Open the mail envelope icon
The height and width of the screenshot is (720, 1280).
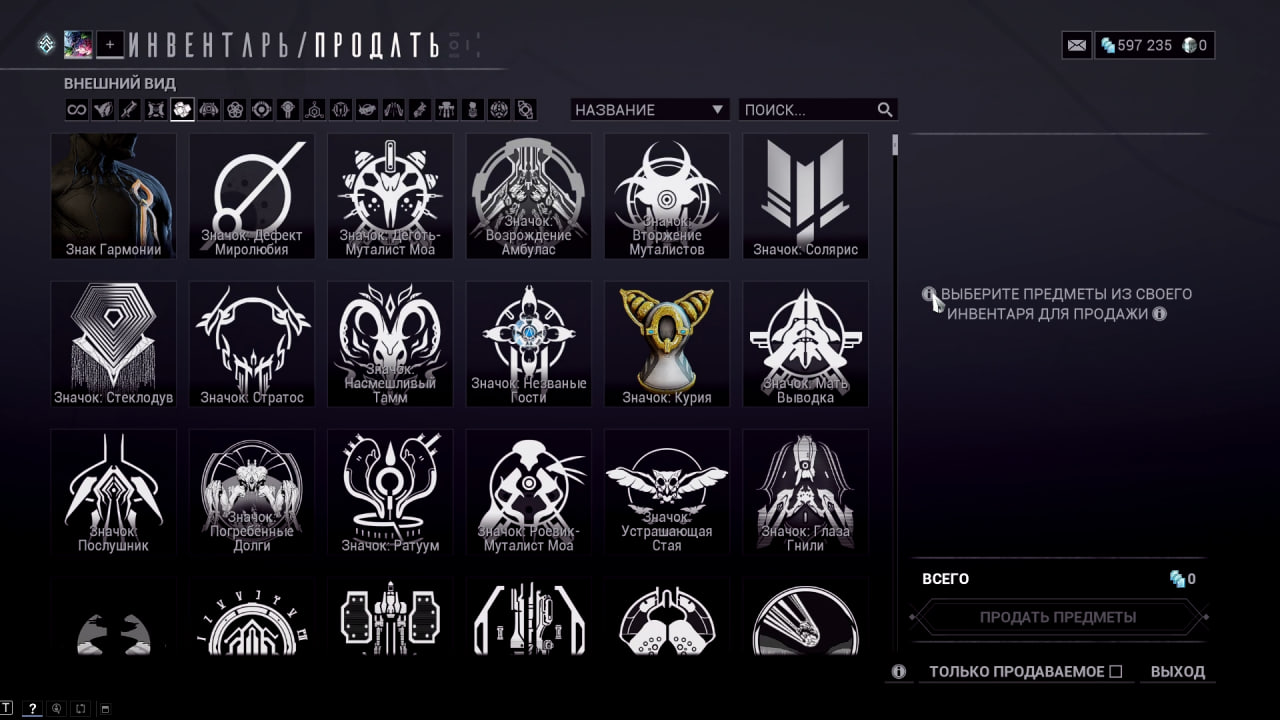1077,45
